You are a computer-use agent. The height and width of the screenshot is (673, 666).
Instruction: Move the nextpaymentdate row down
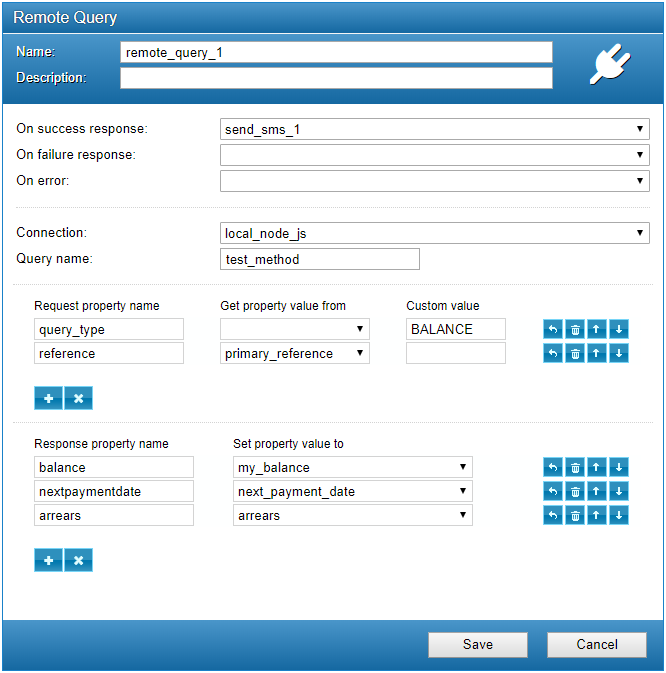(619, 491)
